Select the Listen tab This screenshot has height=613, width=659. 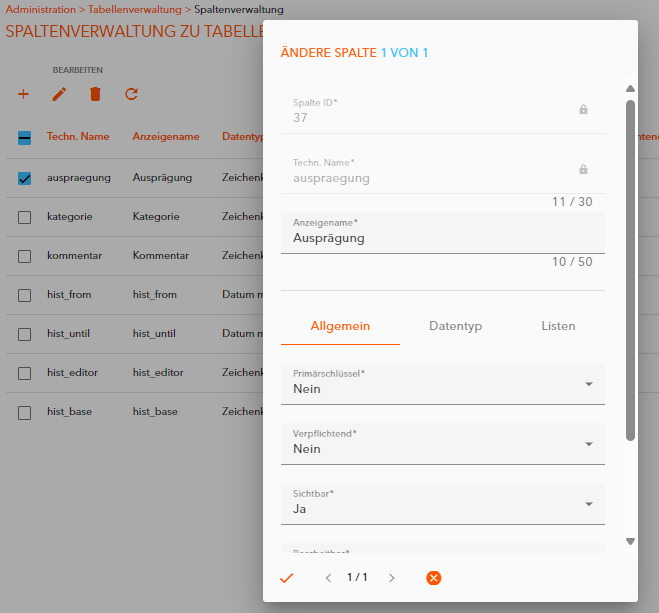click(x=558, y=326)
